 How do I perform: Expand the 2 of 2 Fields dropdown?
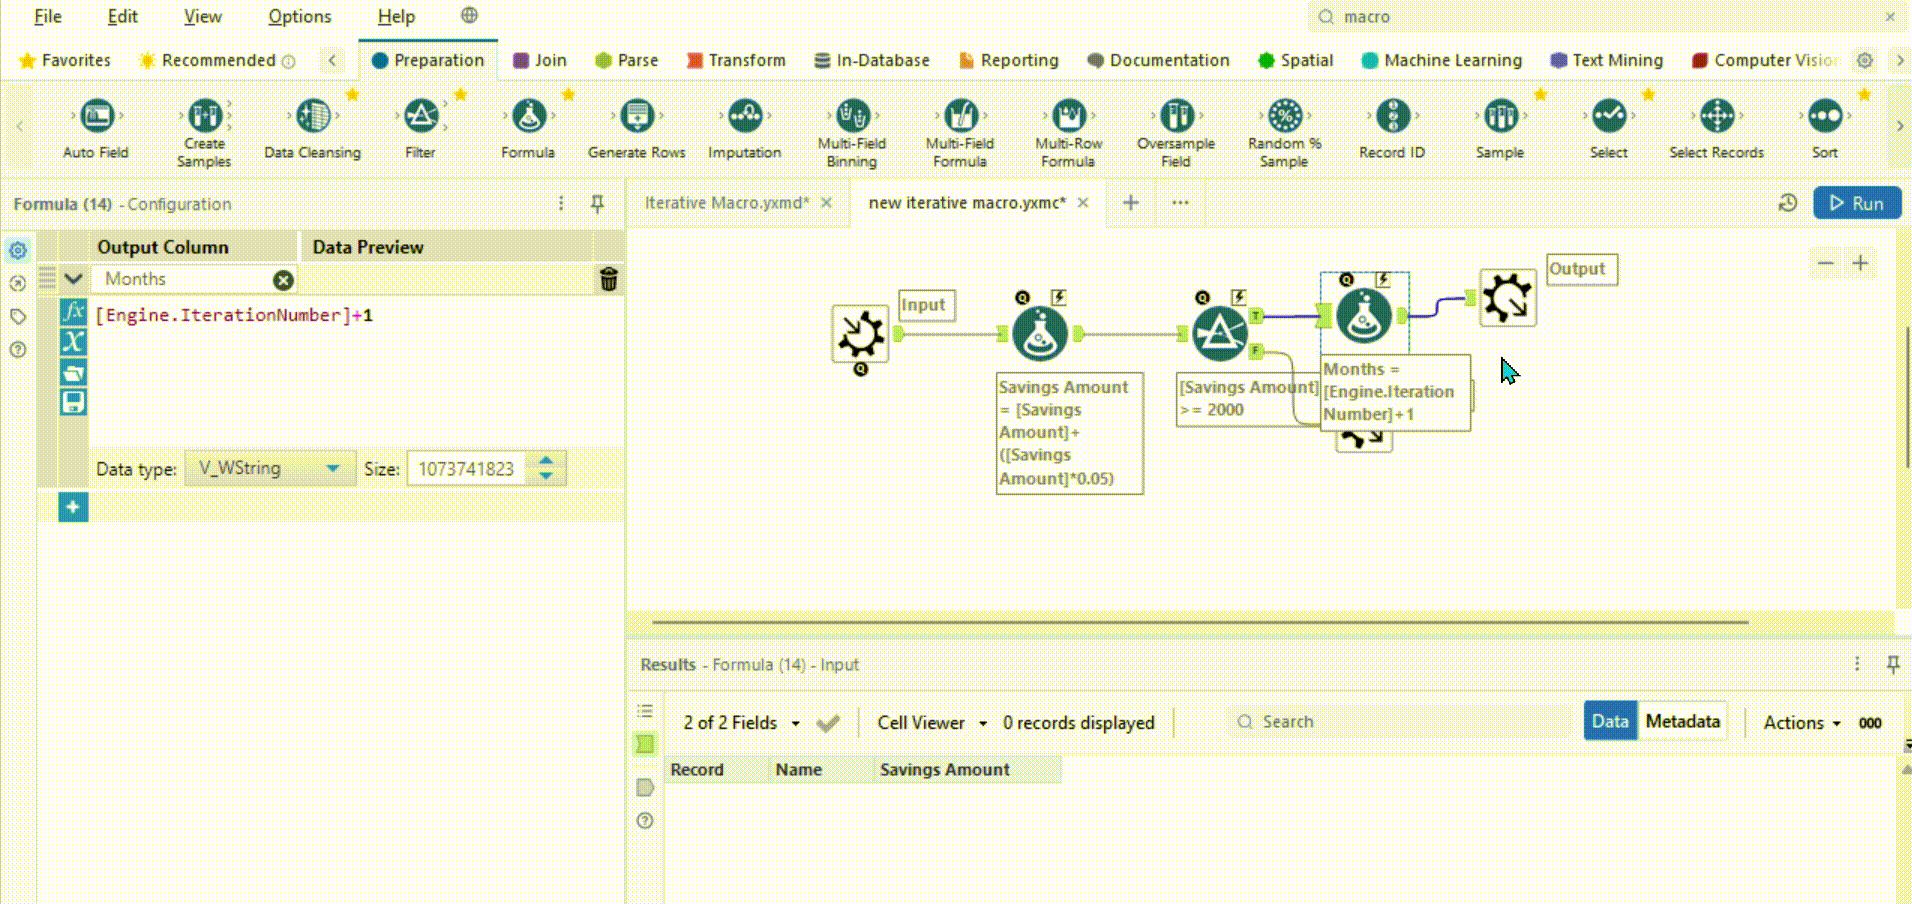click(x=741, y=723)
